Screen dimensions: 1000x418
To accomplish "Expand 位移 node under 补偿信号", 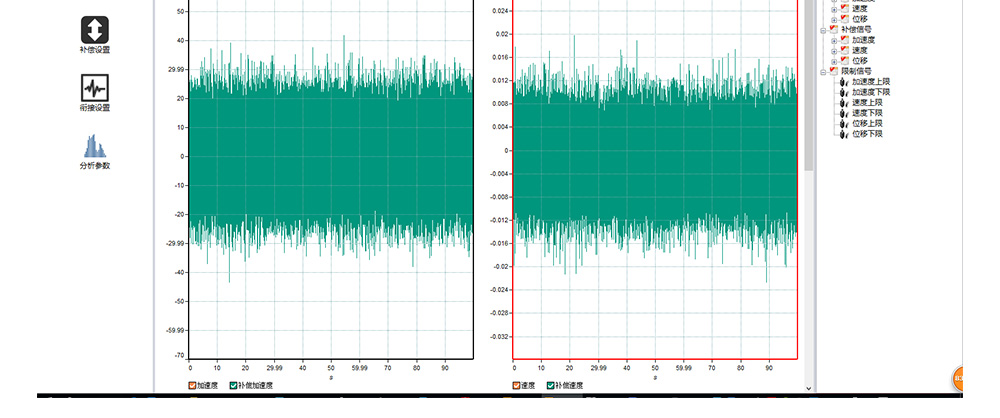I will tap(834, 60).
